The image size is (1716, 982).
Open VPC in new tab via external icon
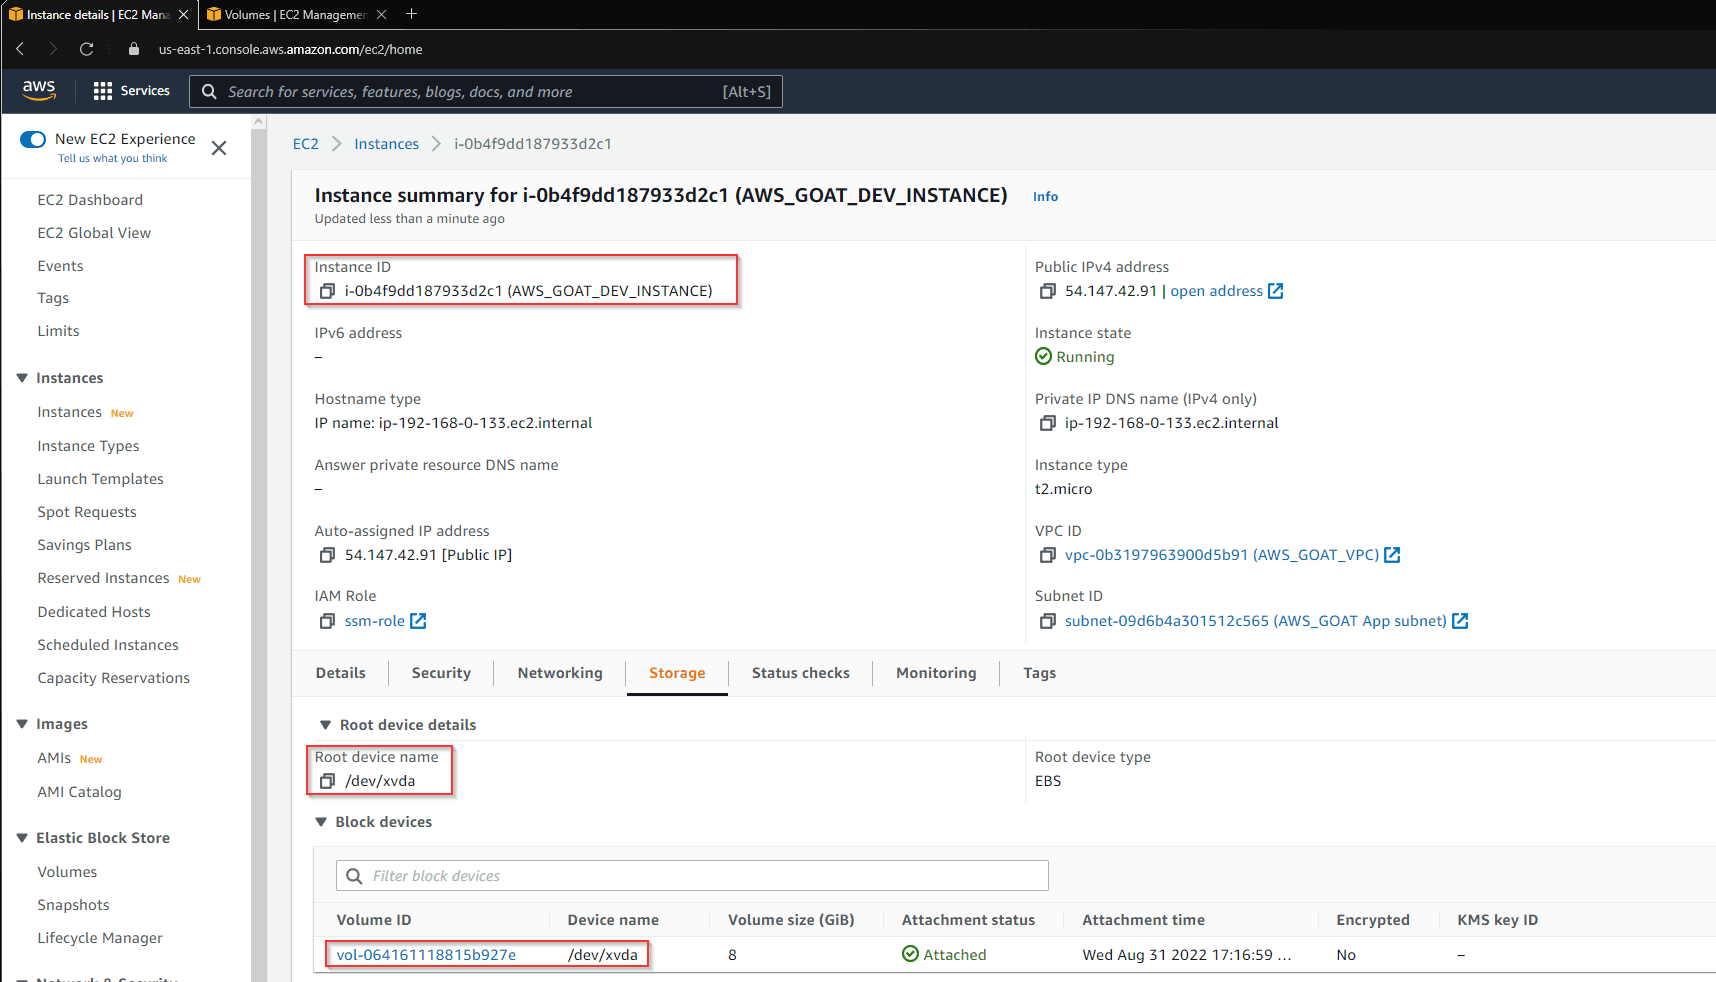pos(1392,555)
